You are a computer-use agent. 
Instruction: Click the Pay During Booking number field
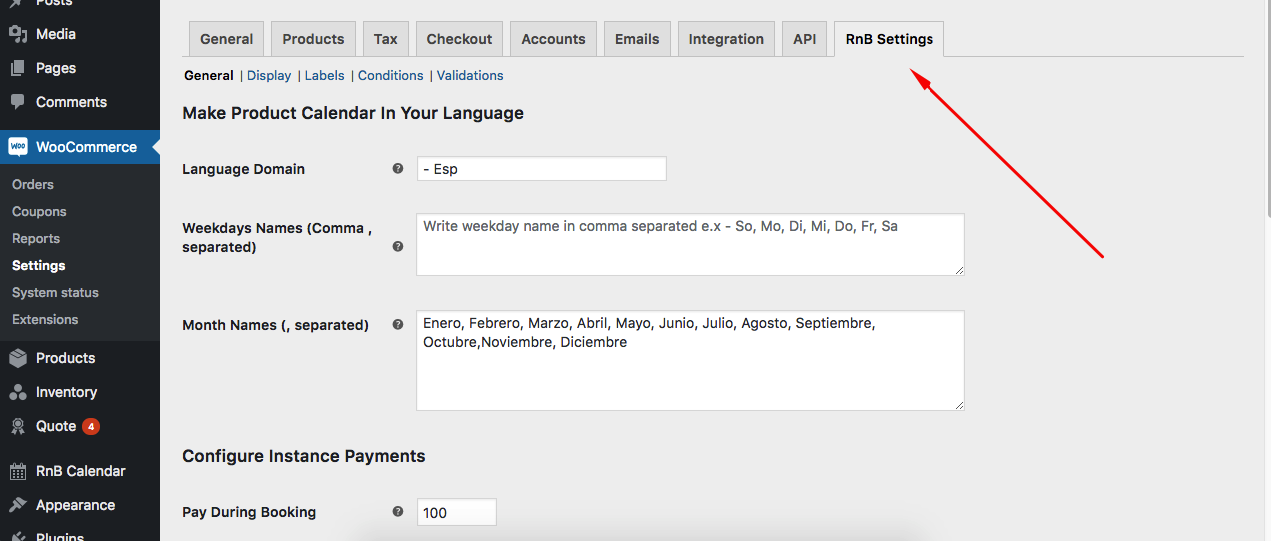[x=456, y=512]
